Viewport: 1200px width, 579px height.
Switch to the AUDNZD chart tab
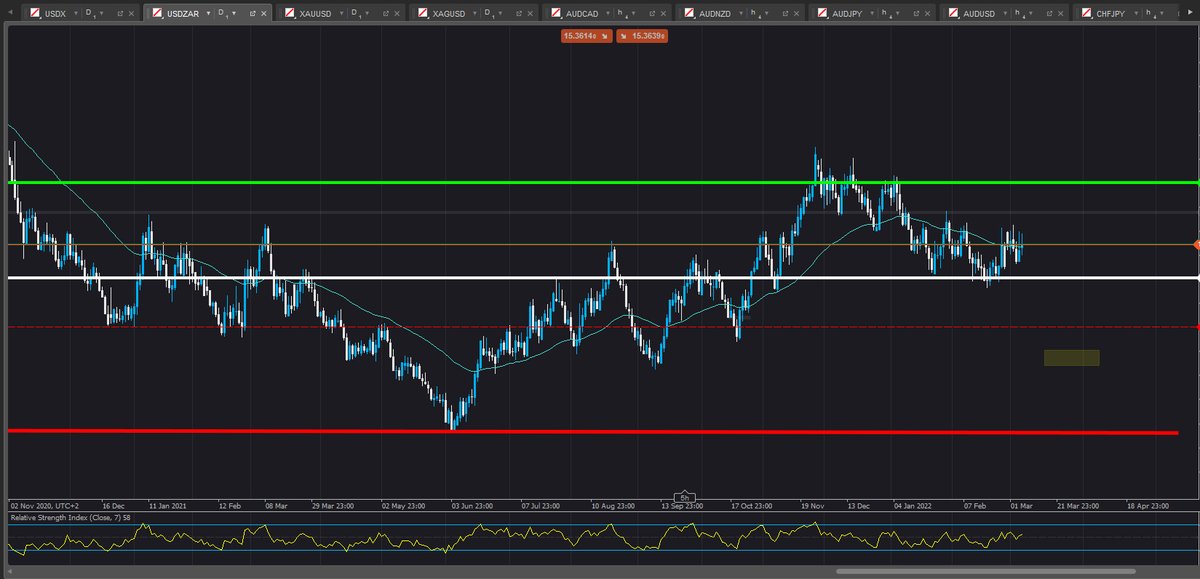point(715,13)
